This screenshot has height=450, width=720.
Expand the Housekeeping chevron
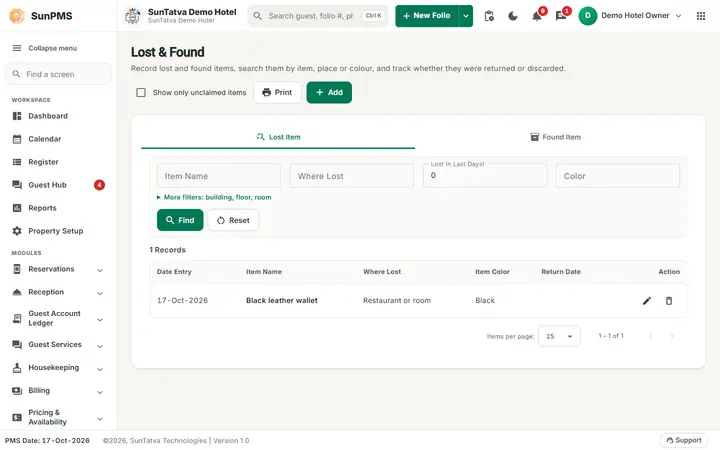(100, 369)
